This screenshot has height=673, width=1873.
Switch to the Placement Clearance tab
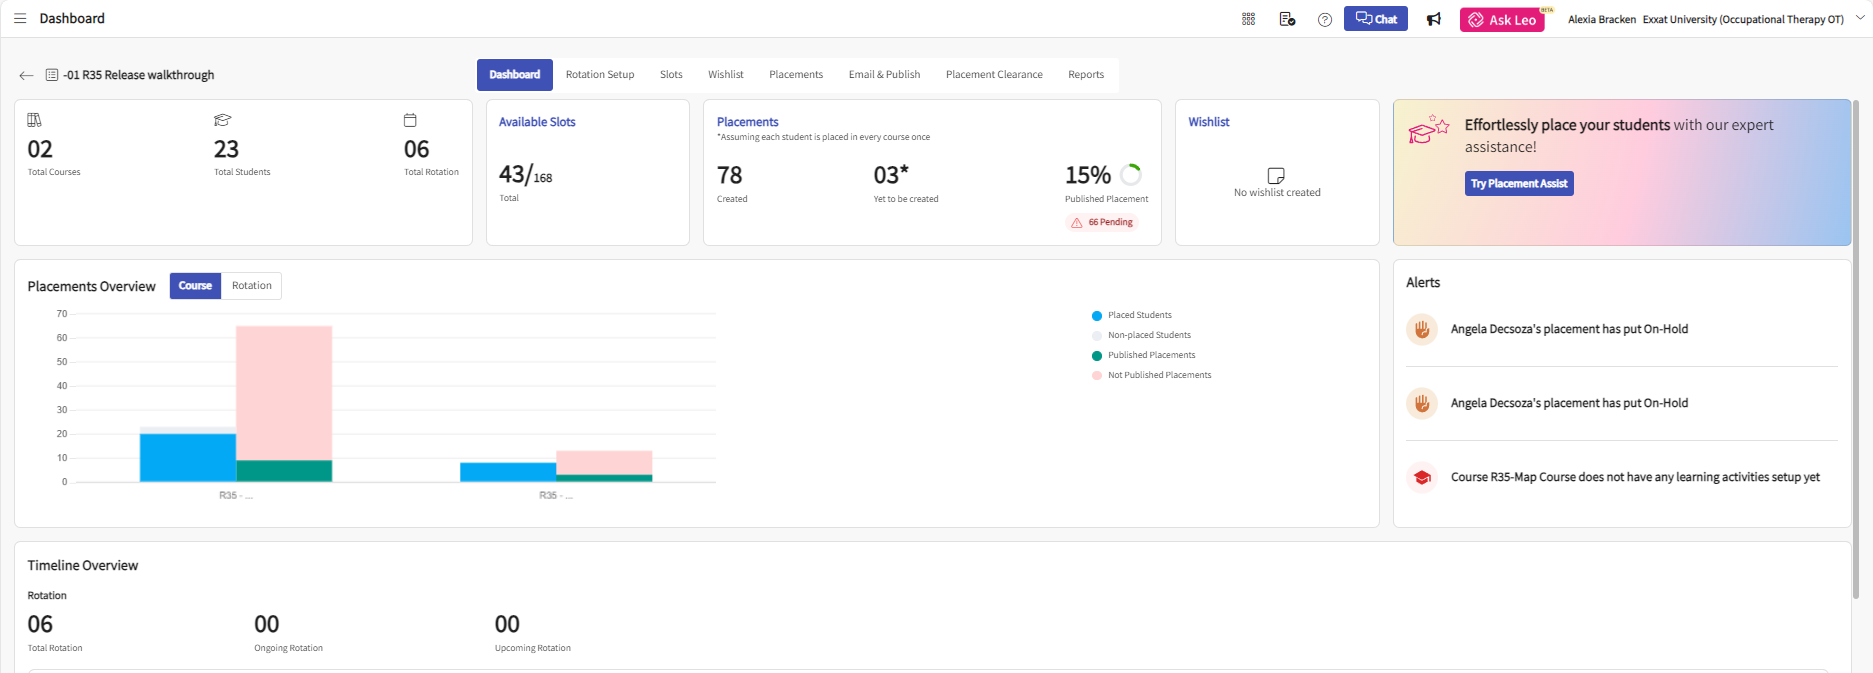[x=994, y=75]
